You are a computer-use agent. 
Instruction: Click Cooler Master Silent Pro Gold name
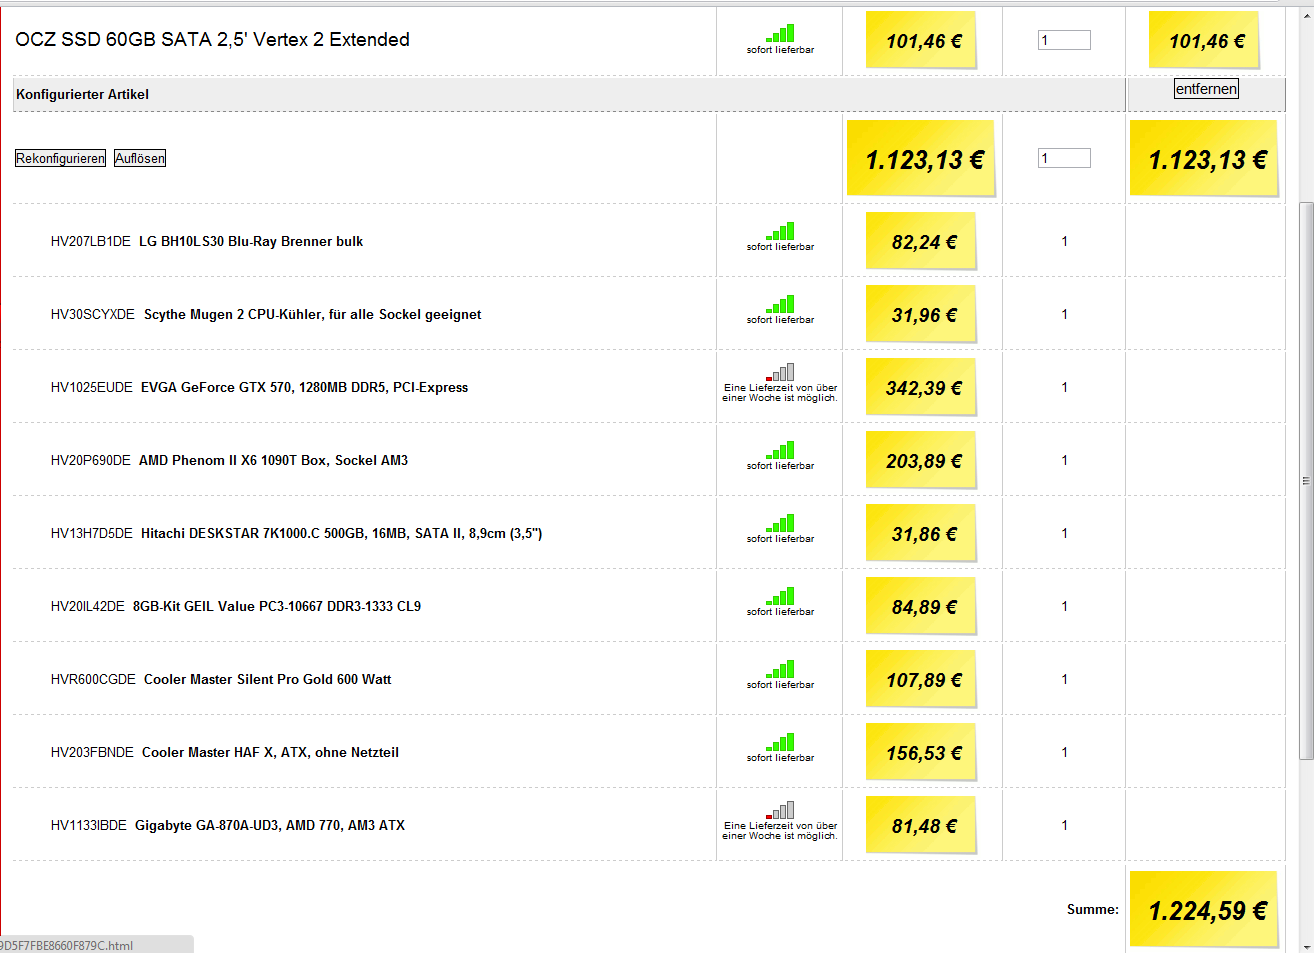click(x=267, y=679)
